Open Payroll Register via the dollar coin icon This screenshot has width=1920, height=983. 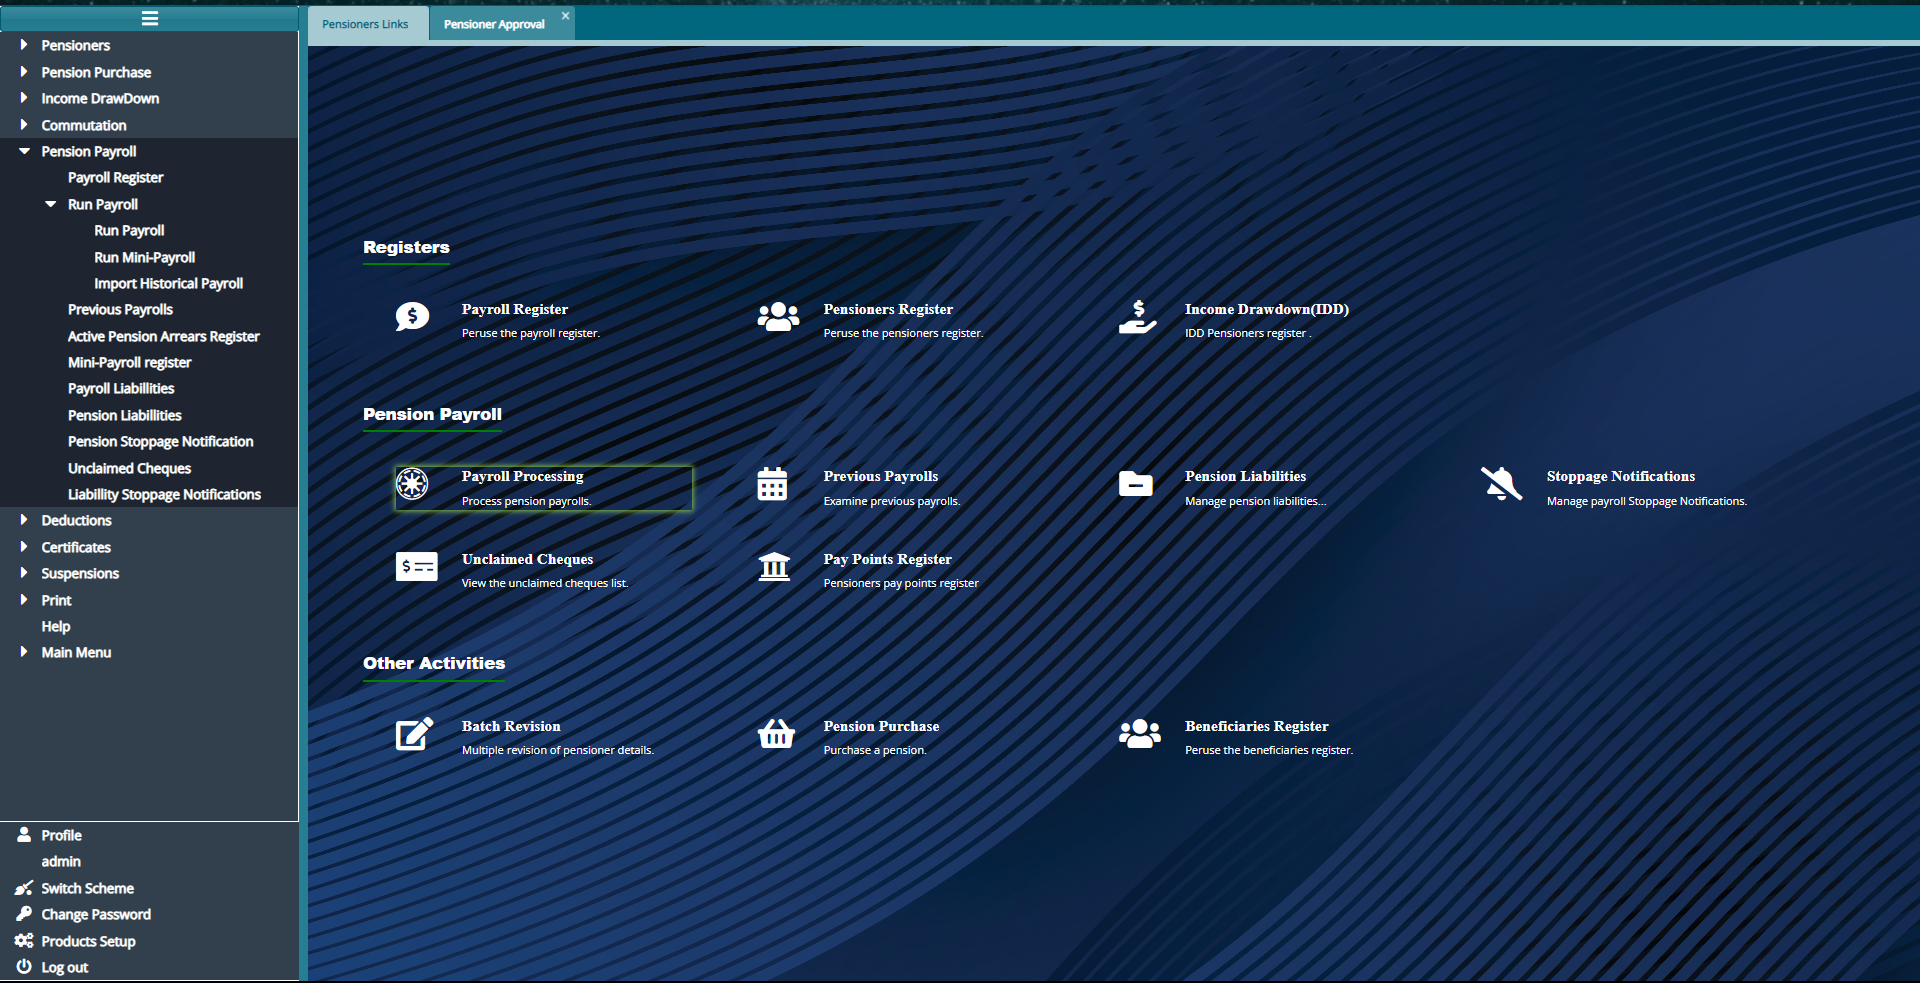pos(412,316)
